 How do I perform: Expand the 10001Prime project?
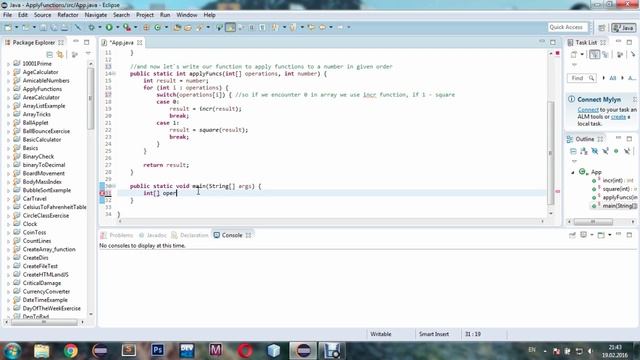8,64
